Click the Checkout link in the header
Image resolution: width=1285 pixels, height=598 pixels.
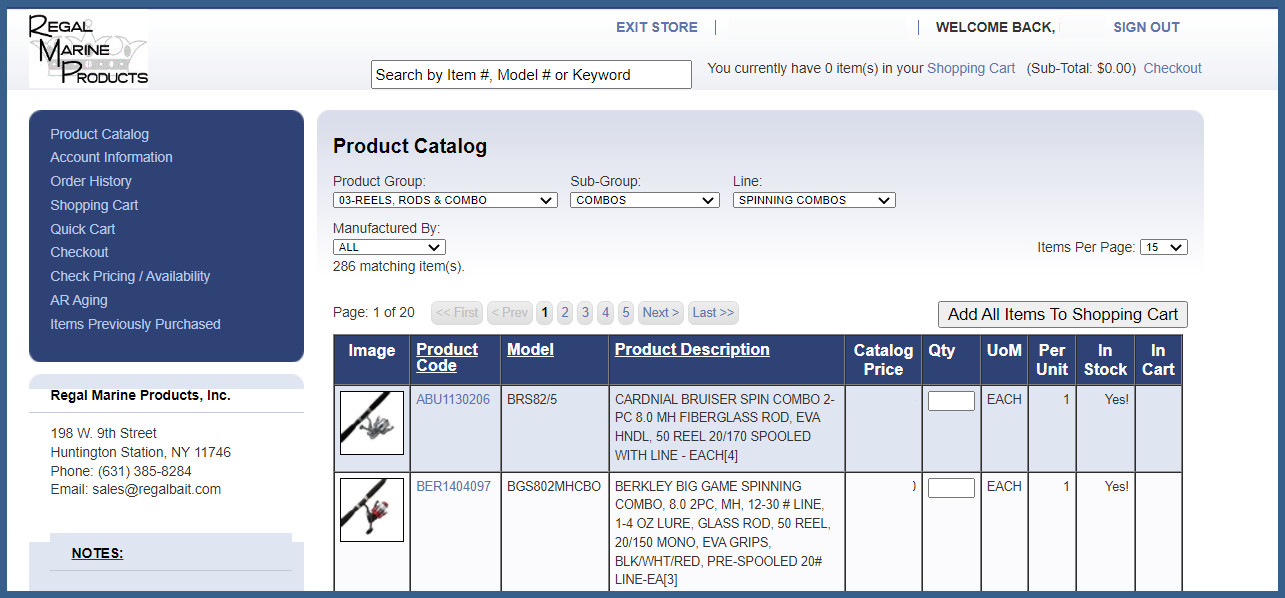1172,68
